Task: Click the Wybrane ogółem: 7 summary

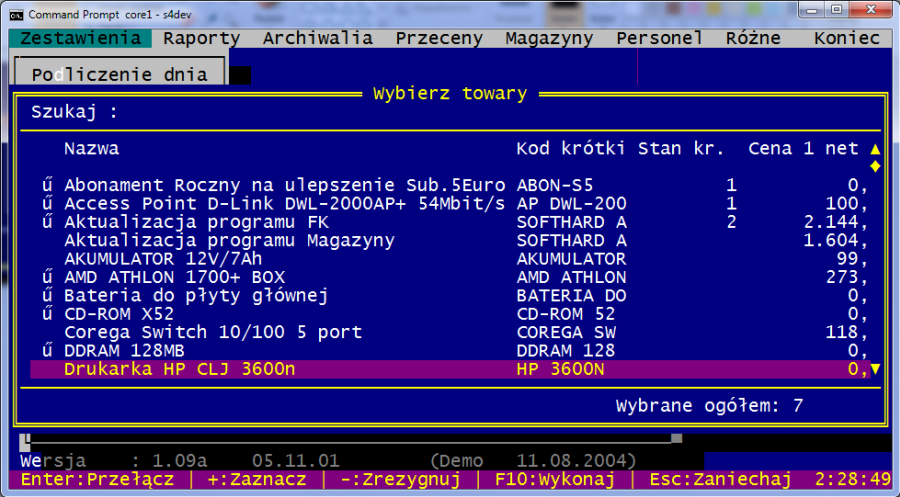Action: coord(709,405)
